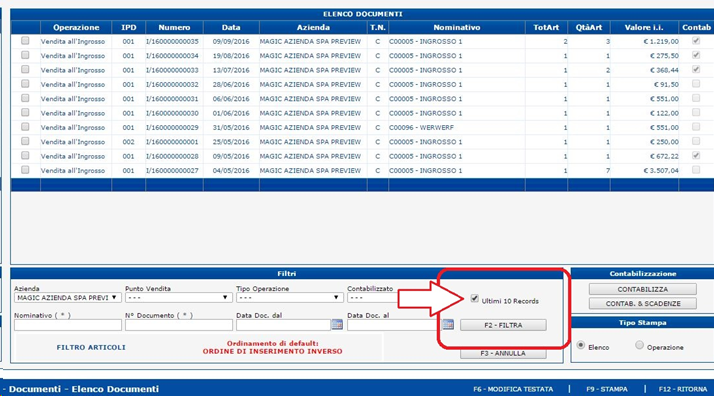Choose F6 - MODIFICA TESTATA in footer
This screenshot has width=714, height=396.
click(x=513, y=389)
